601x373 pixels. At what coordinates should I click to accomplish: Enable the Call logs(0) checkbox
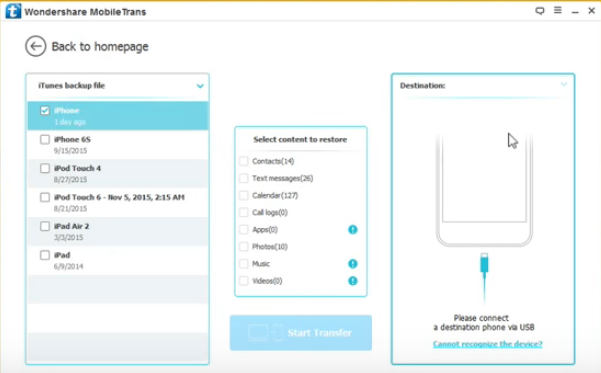pyautogui.click(x=244, y=212)
